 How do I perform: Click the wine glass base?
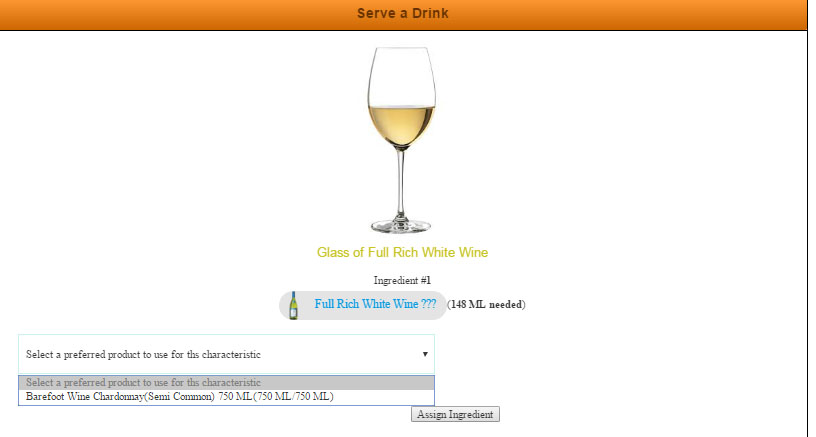tap(401, 226)
